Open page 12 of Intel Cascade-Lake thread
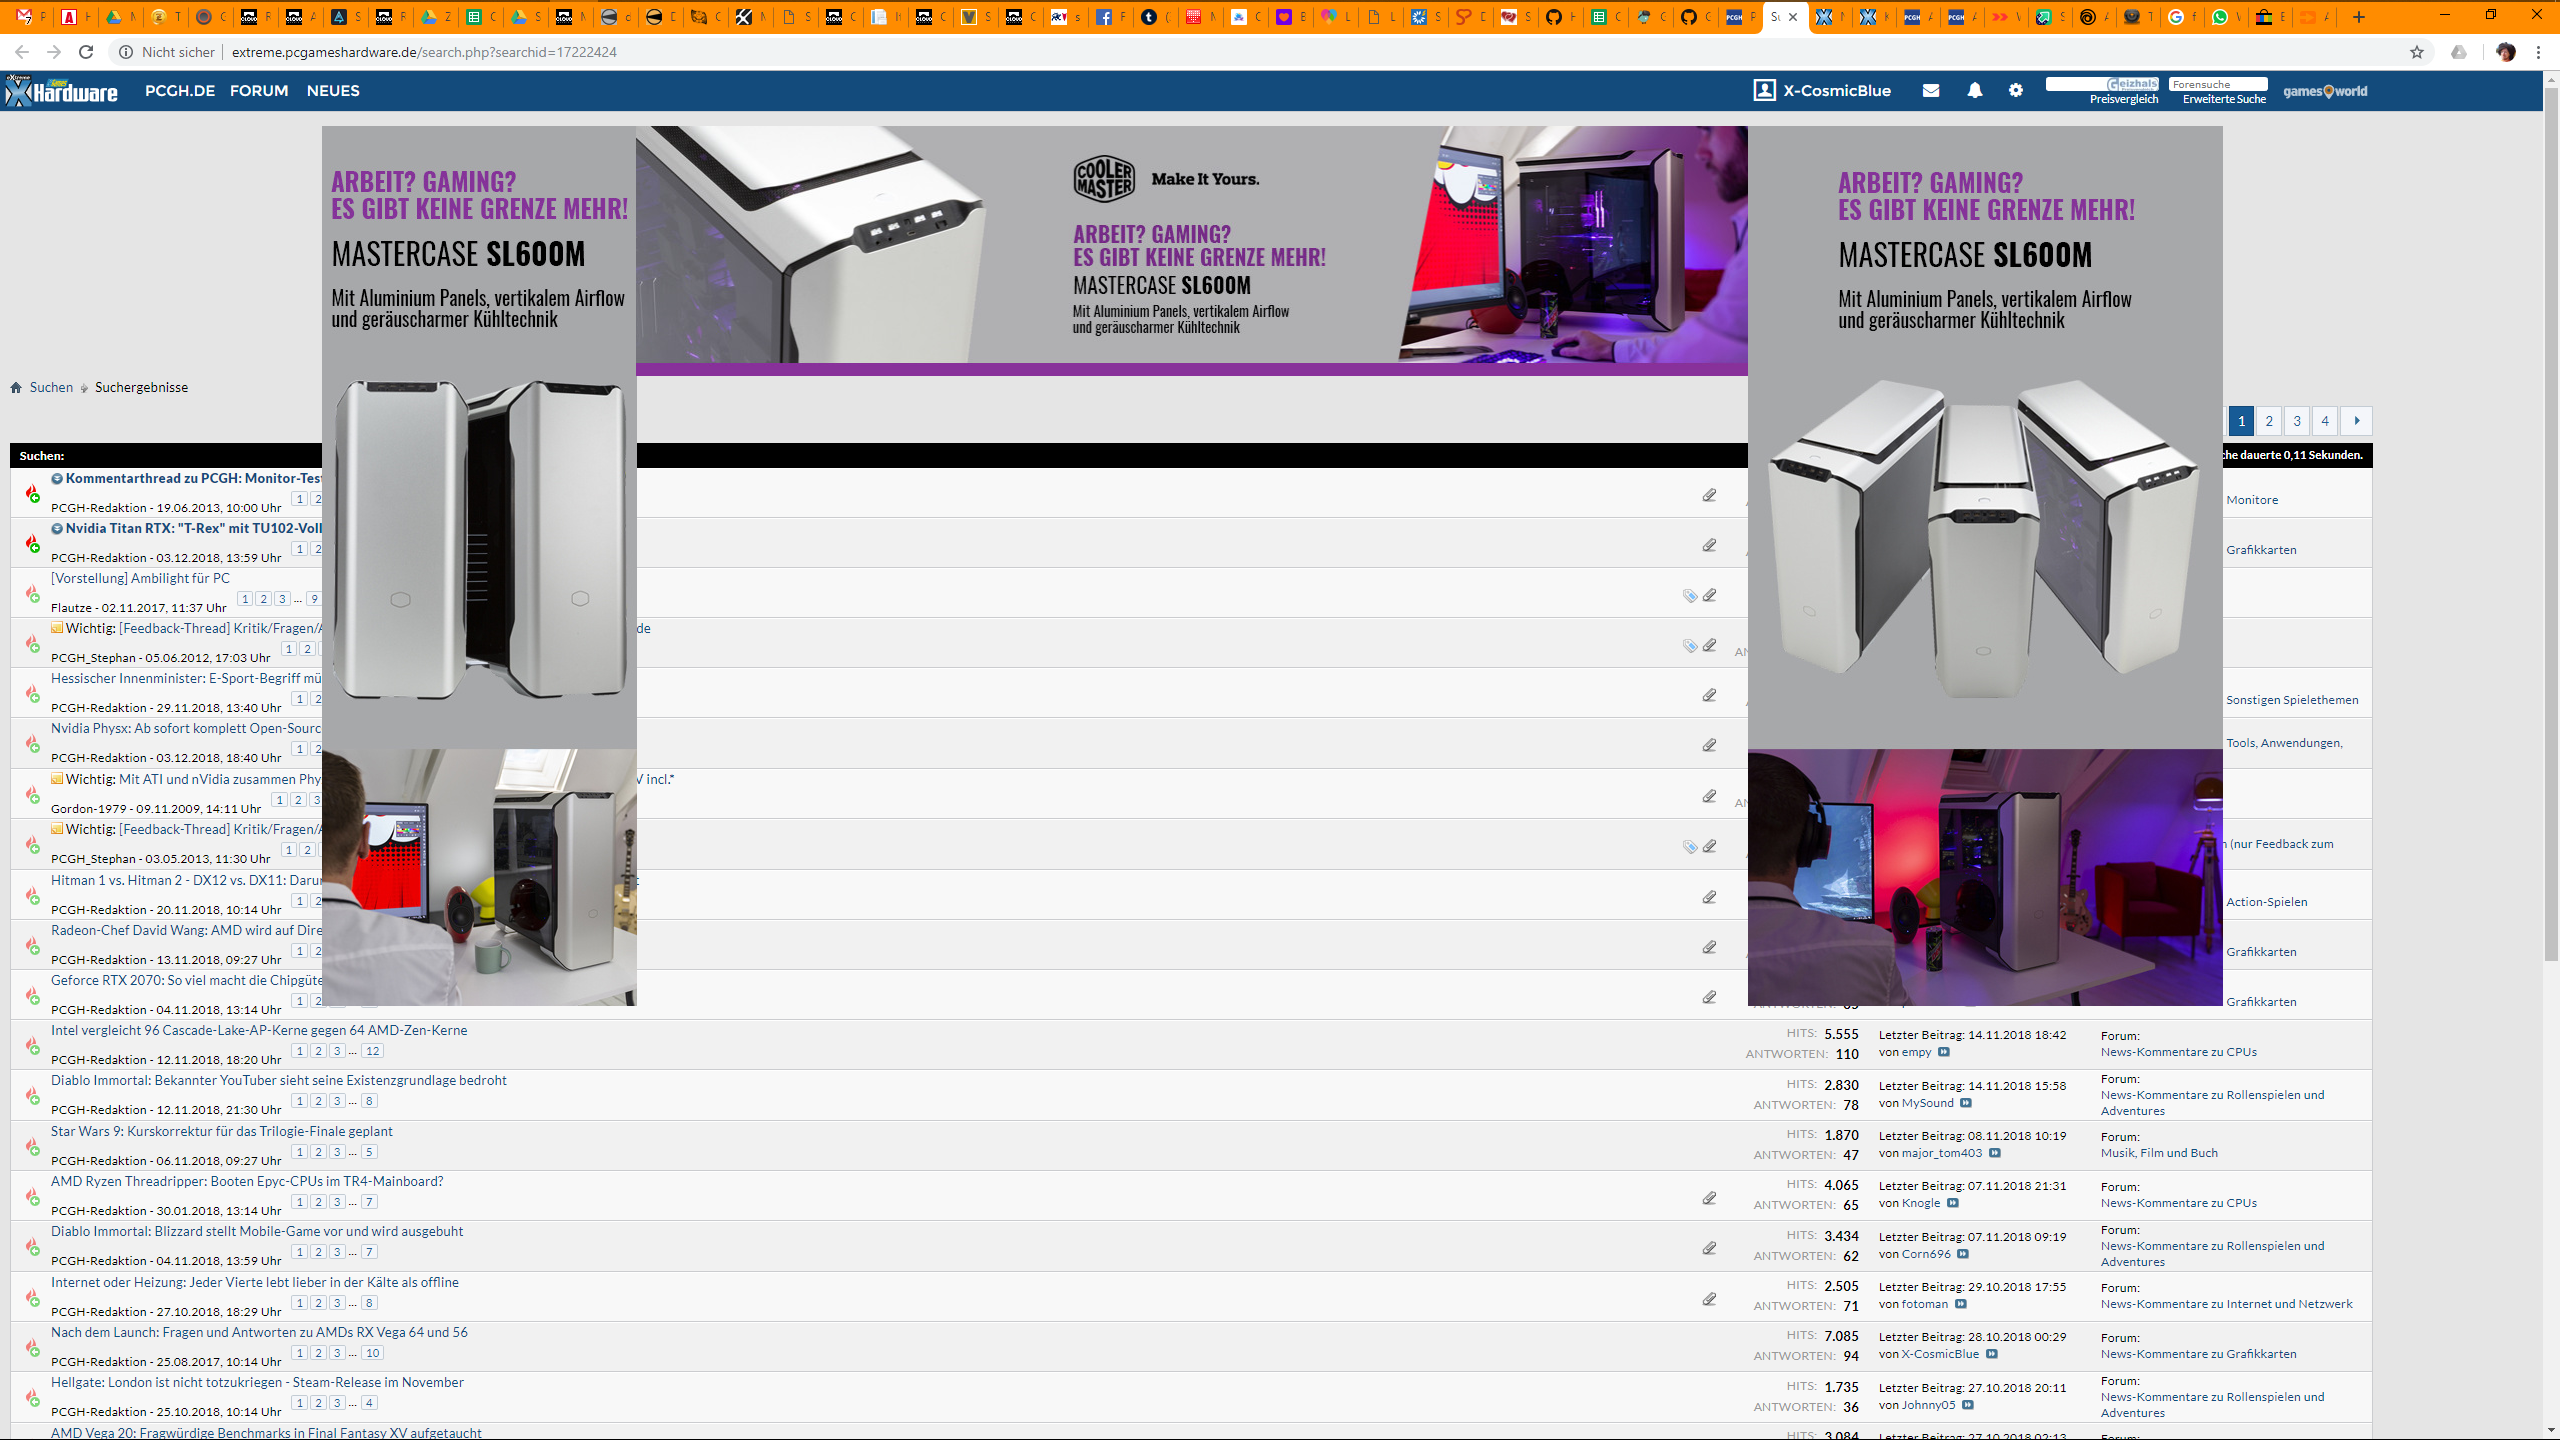 372,1051
